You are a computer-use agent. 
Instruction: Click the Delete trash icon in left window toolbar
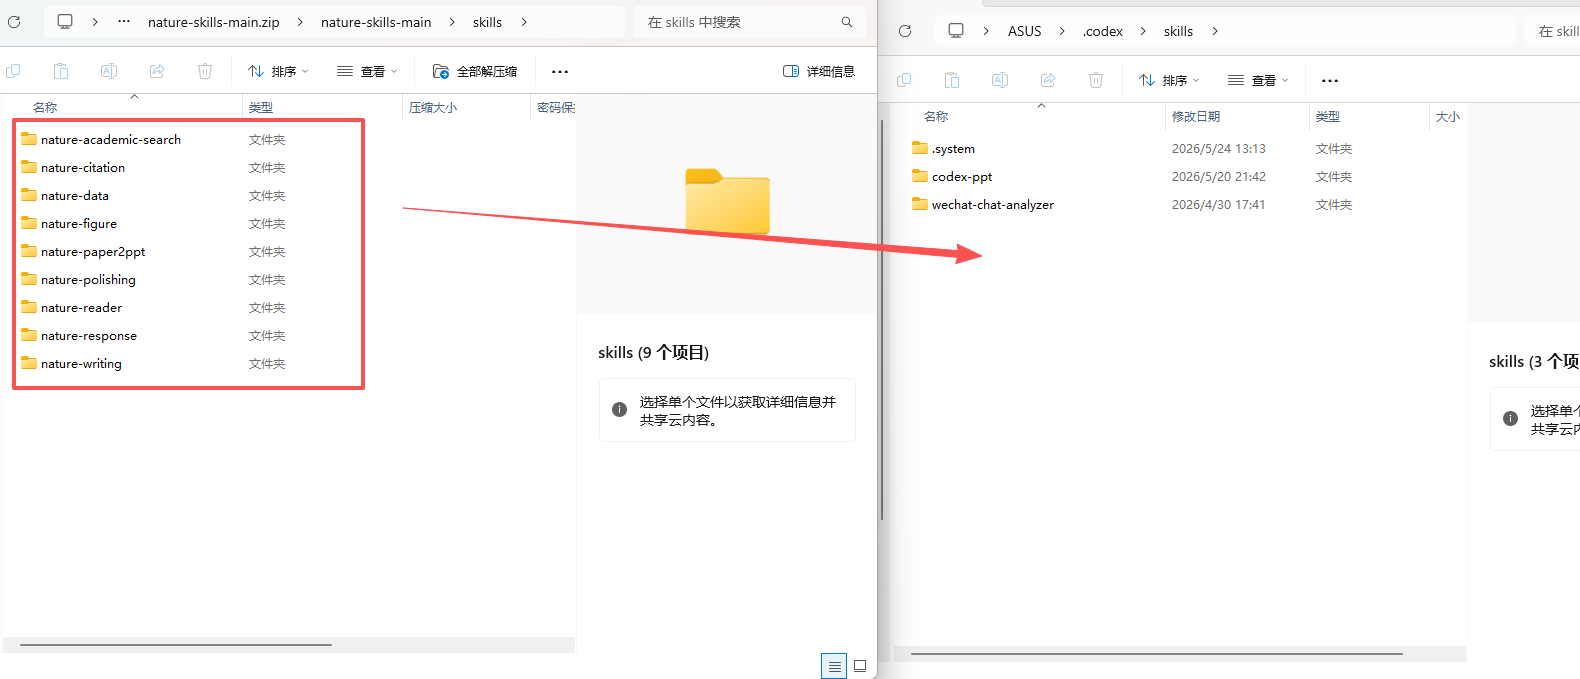click(205, 71)
